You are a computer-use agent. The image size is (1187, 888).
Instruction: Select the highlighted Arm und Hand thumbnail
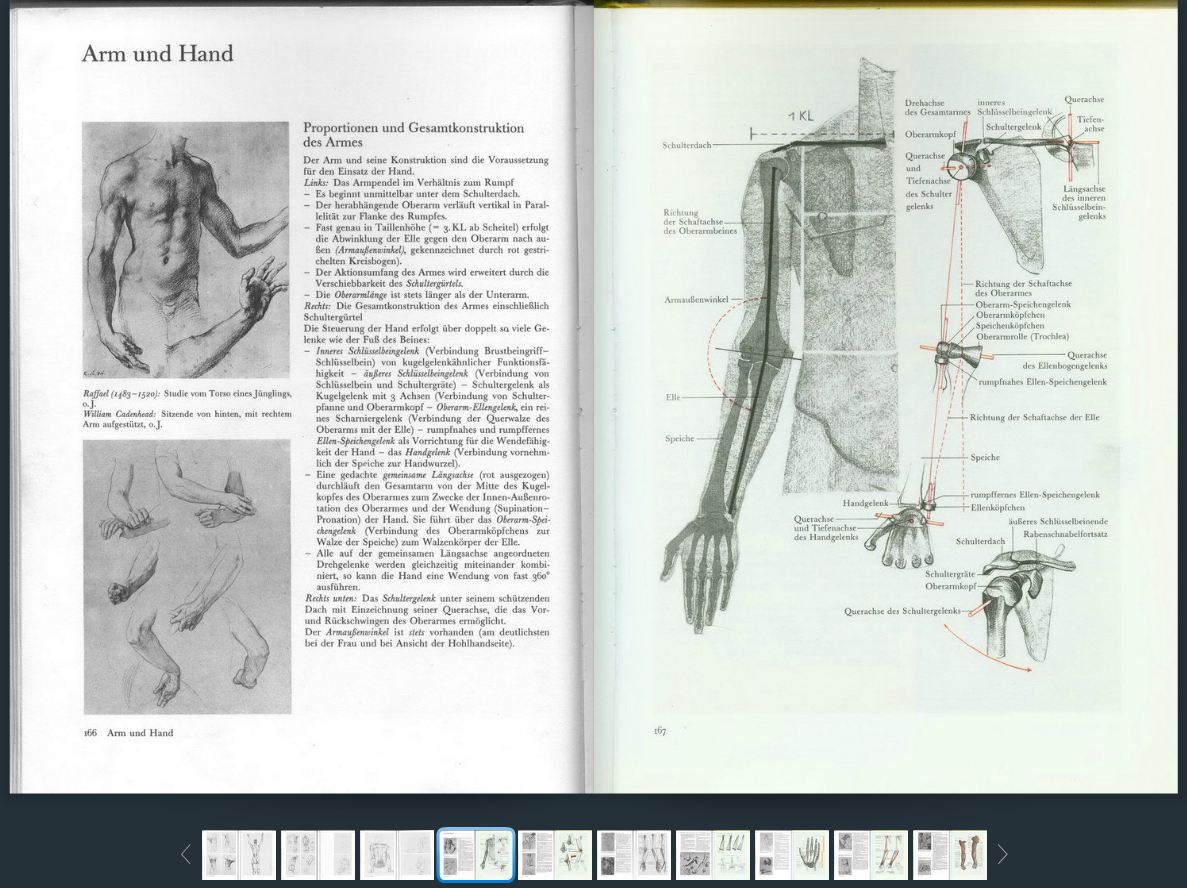point(476,855)
